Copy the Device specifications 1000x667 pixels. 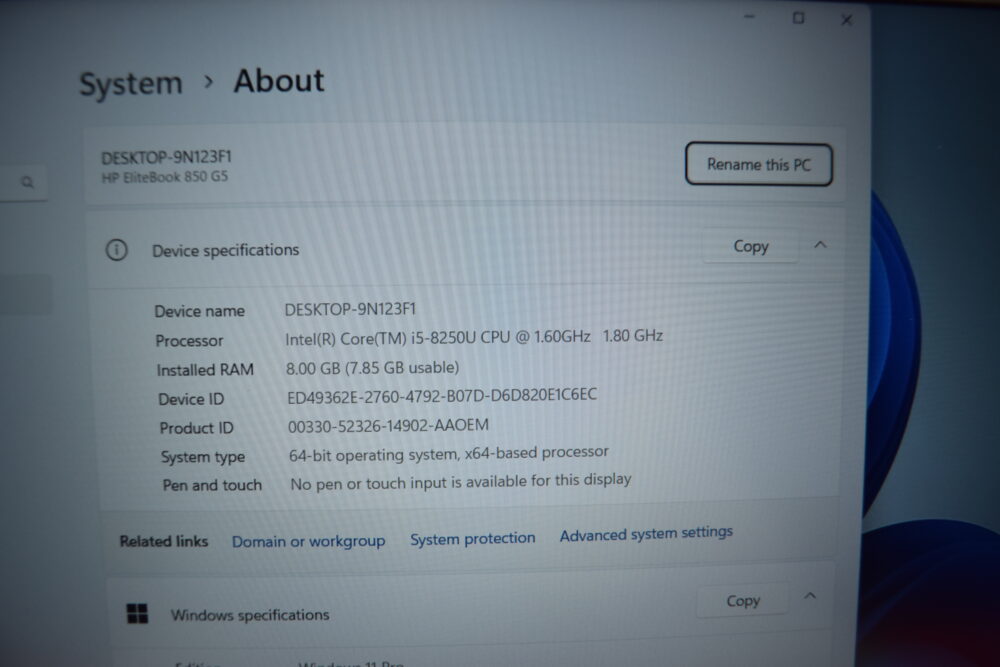tap(751, 246)
